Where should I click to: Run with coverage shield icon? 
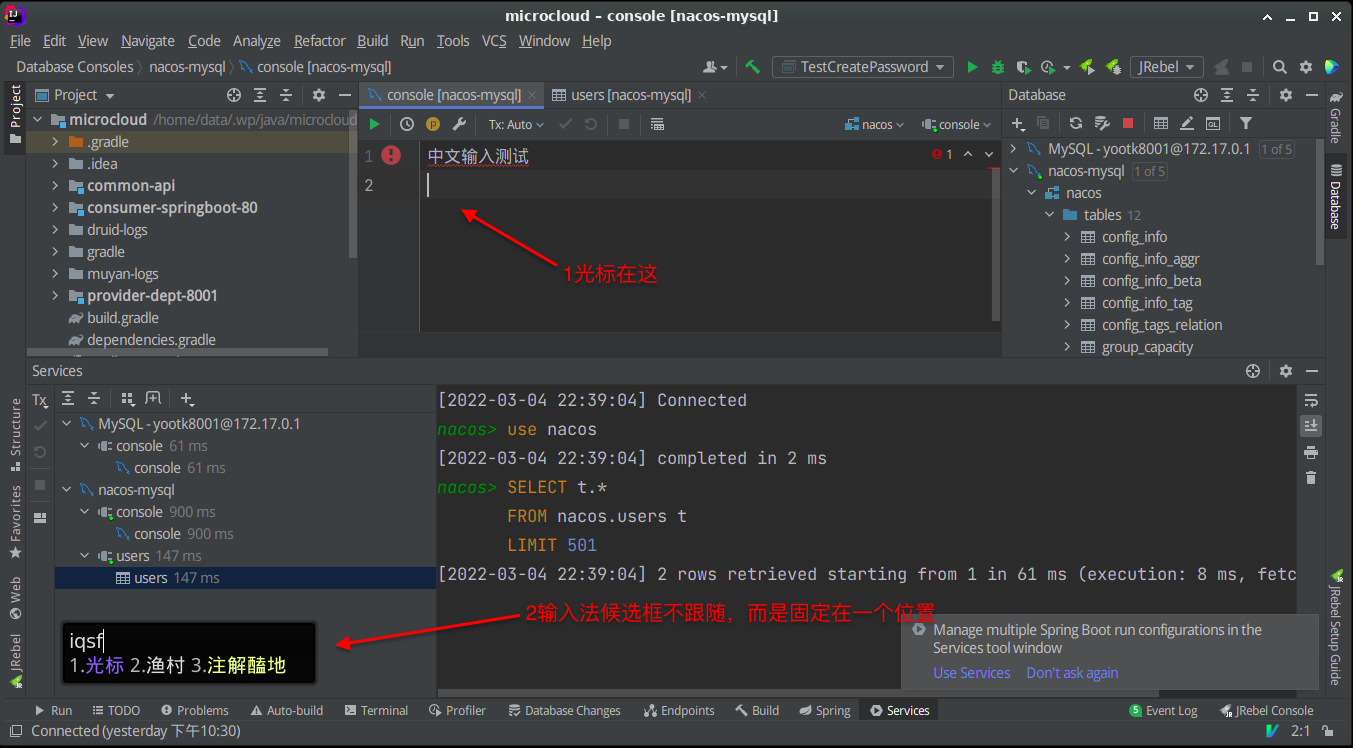1022,67
